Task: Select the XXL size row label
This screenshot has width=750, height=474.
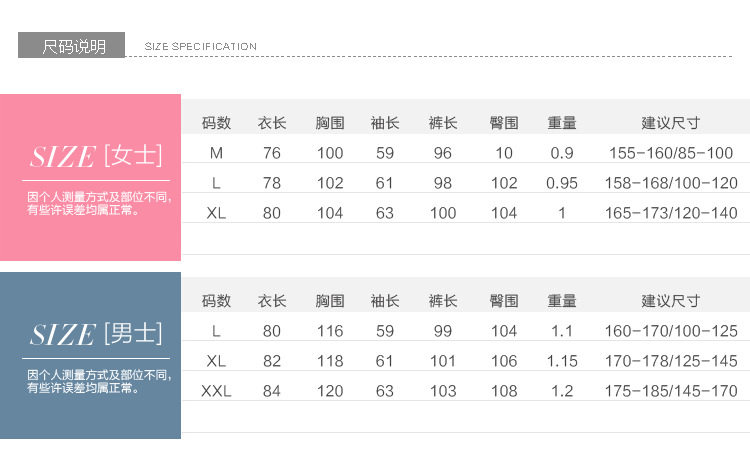Action: pyautogui.click(x=216, y=391)
